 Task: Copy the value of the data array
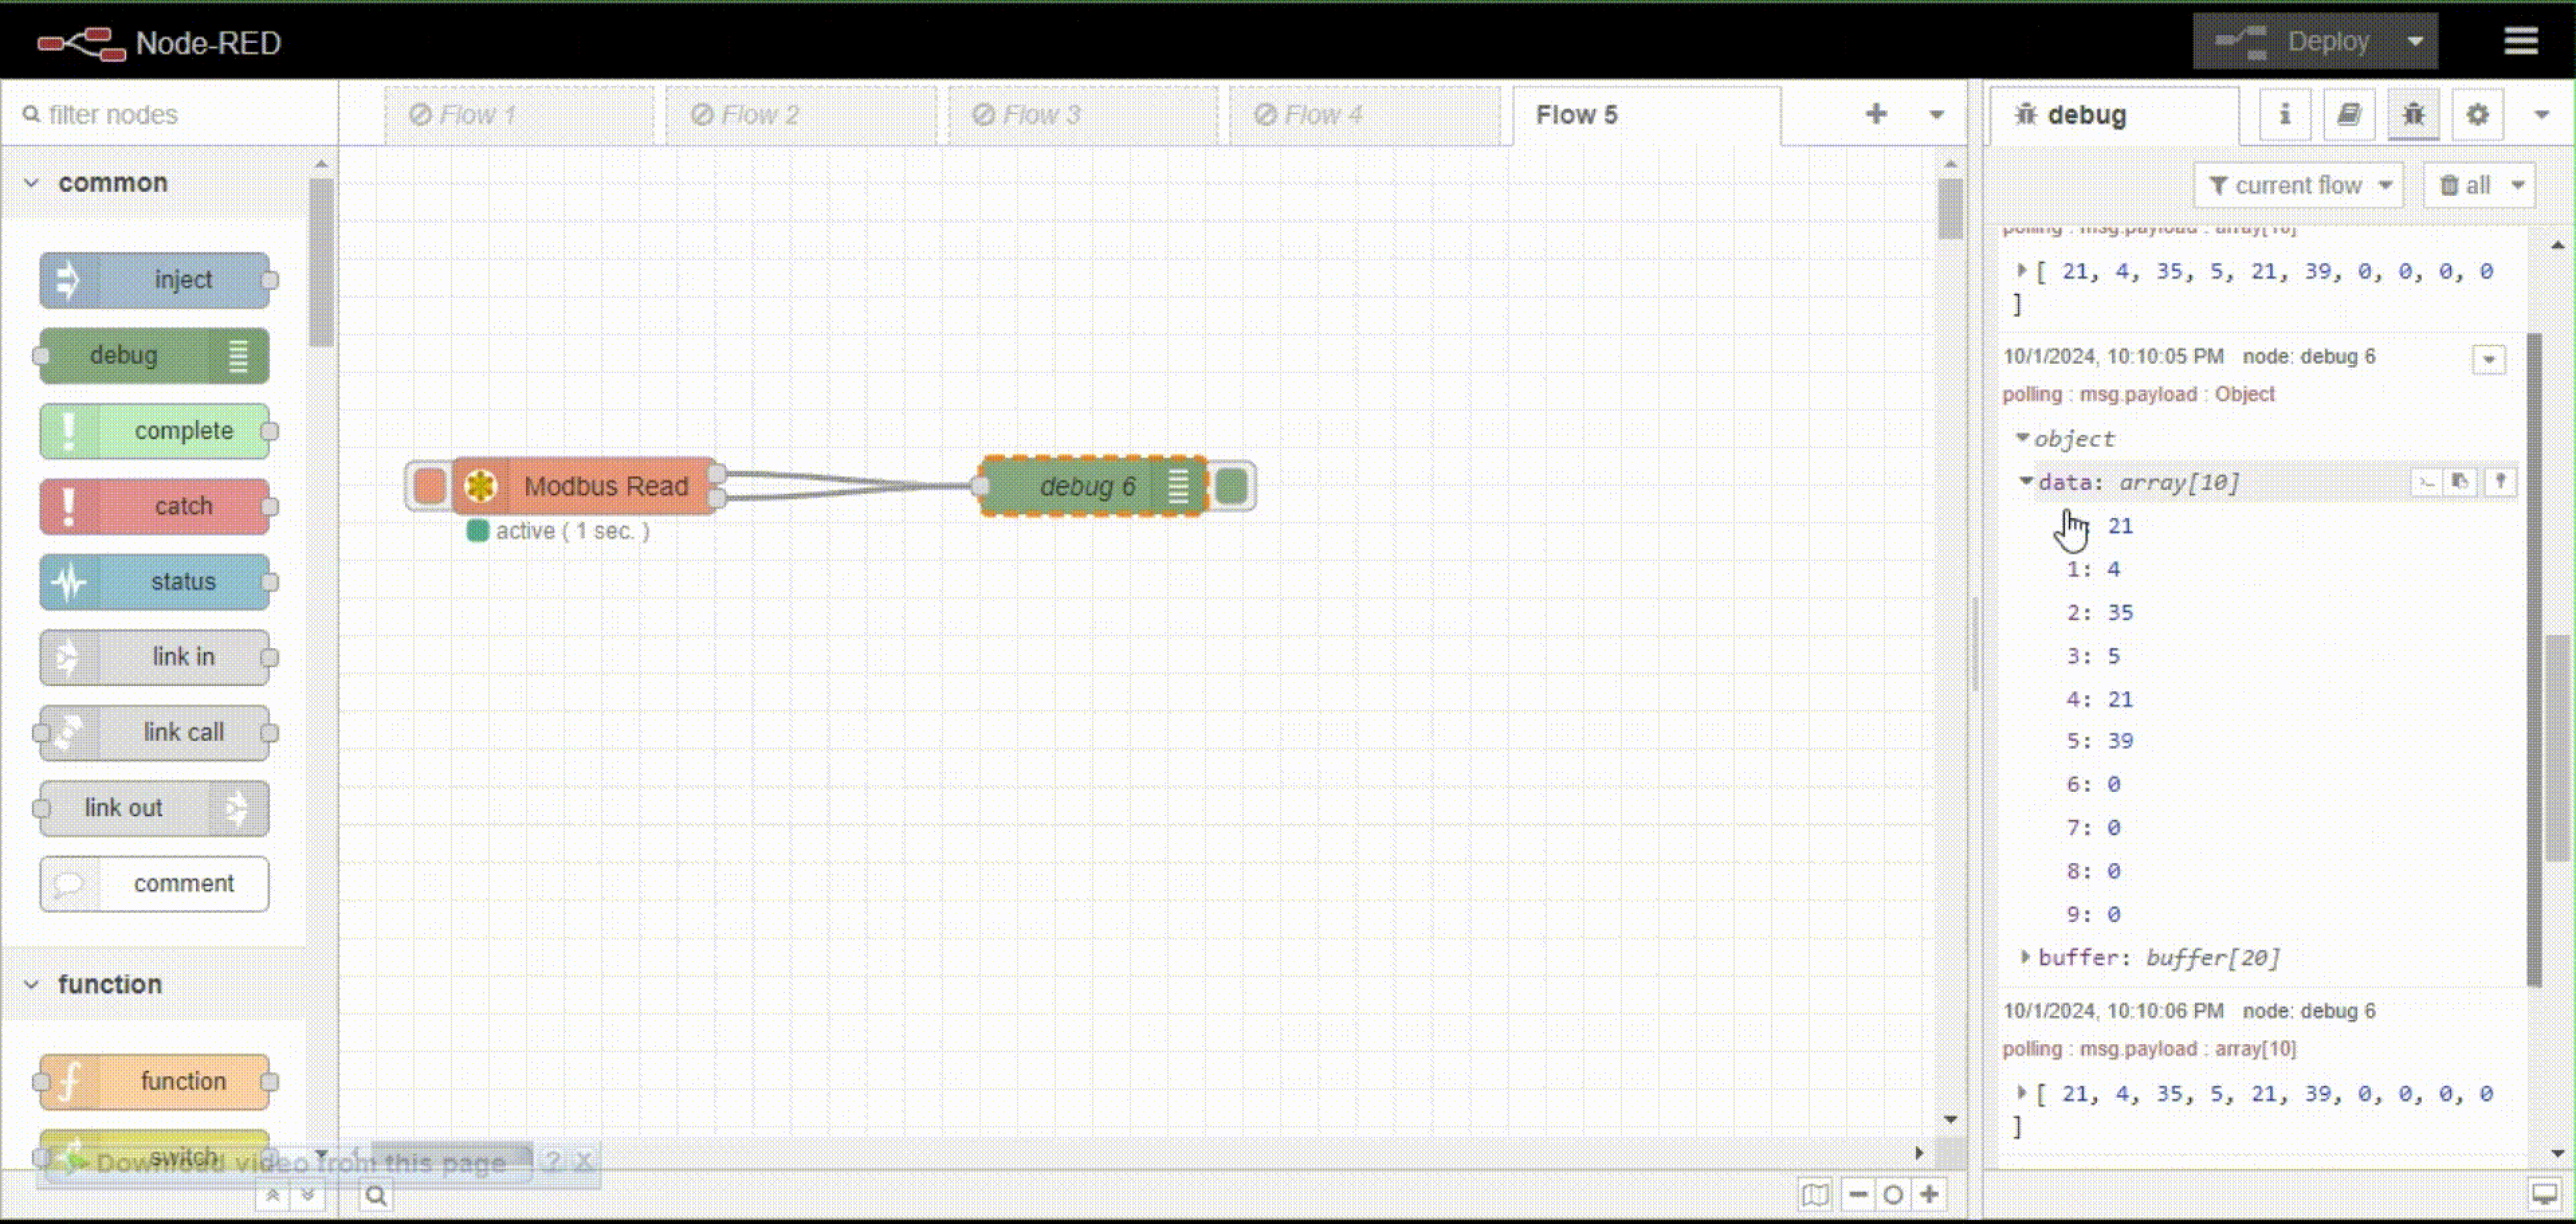pyautogui.click(x=2462, y=482)
